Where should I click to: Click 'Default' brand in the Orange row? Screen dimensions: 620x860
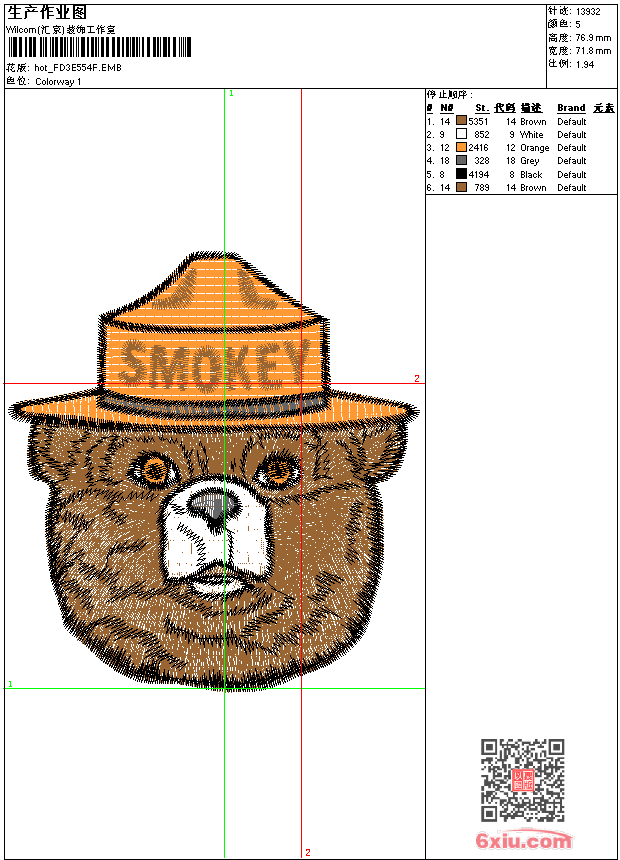[572, 148]
